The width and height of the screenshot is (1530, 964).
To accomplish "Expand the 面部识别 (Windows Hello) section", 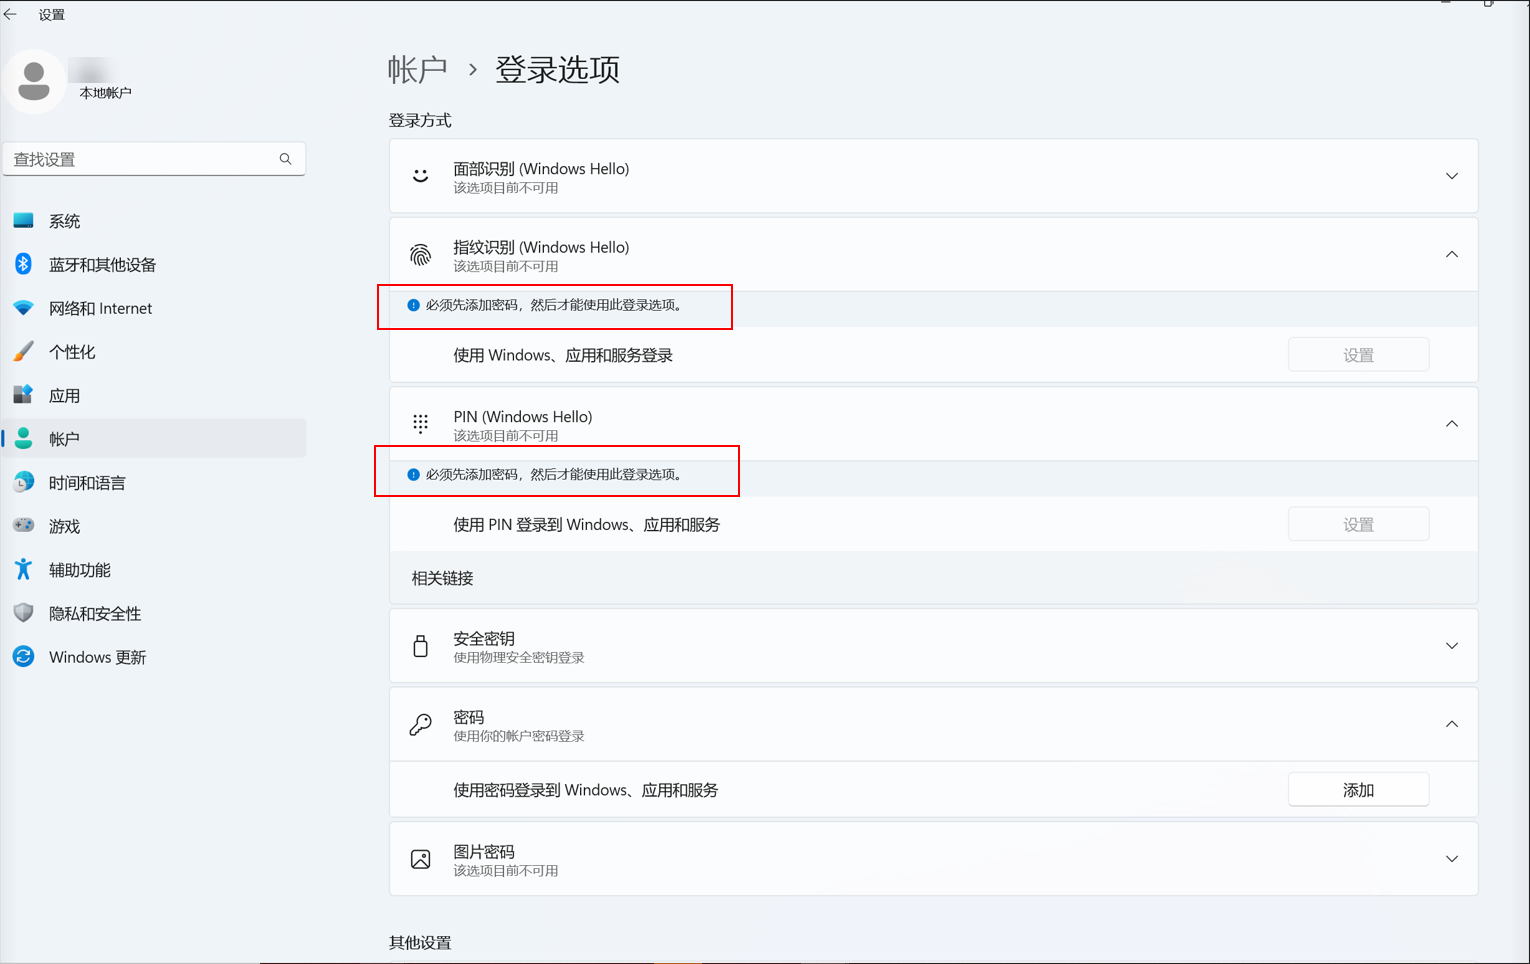I will [1451, 176].
